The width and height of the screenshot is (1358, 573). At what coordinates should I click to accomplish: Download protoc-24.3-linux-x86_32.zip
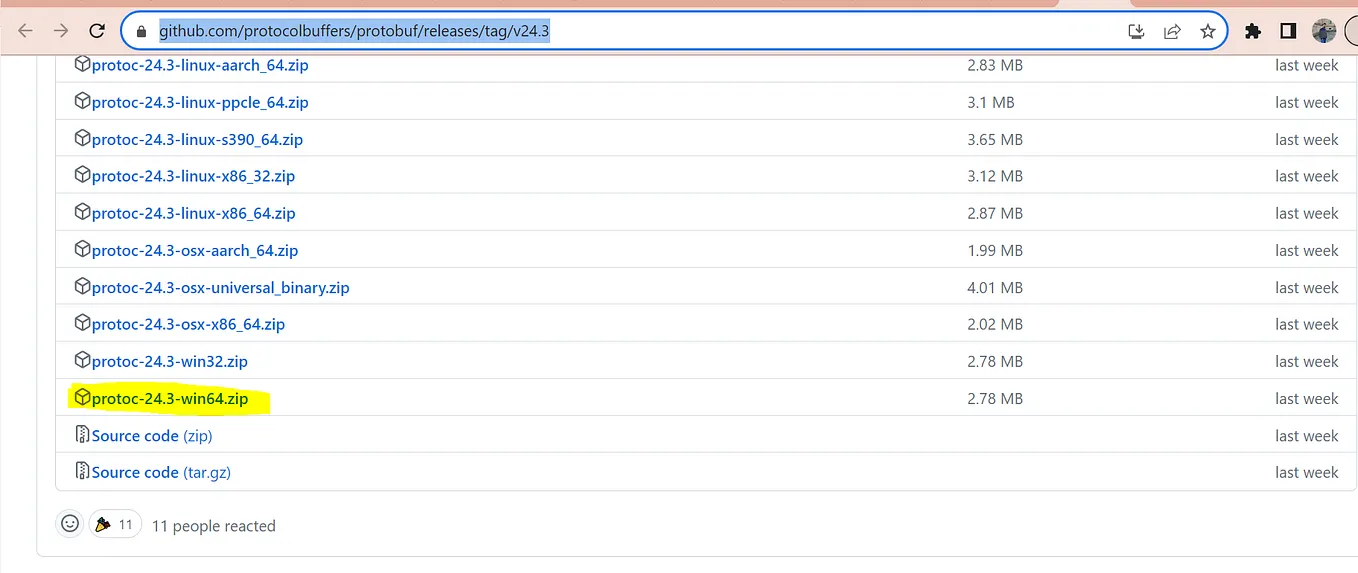(x=193, y=176)
